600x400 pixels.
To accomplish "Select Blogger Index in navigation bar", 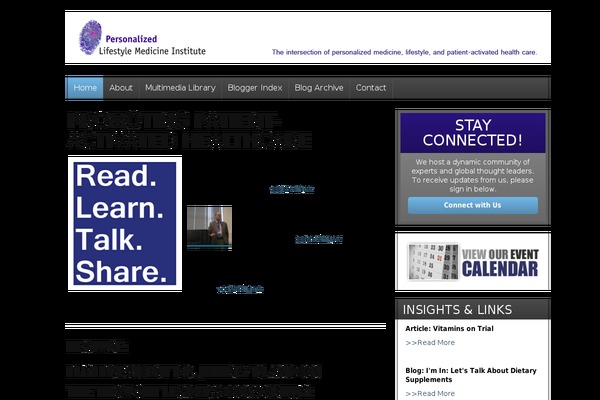I will [255, 88].
